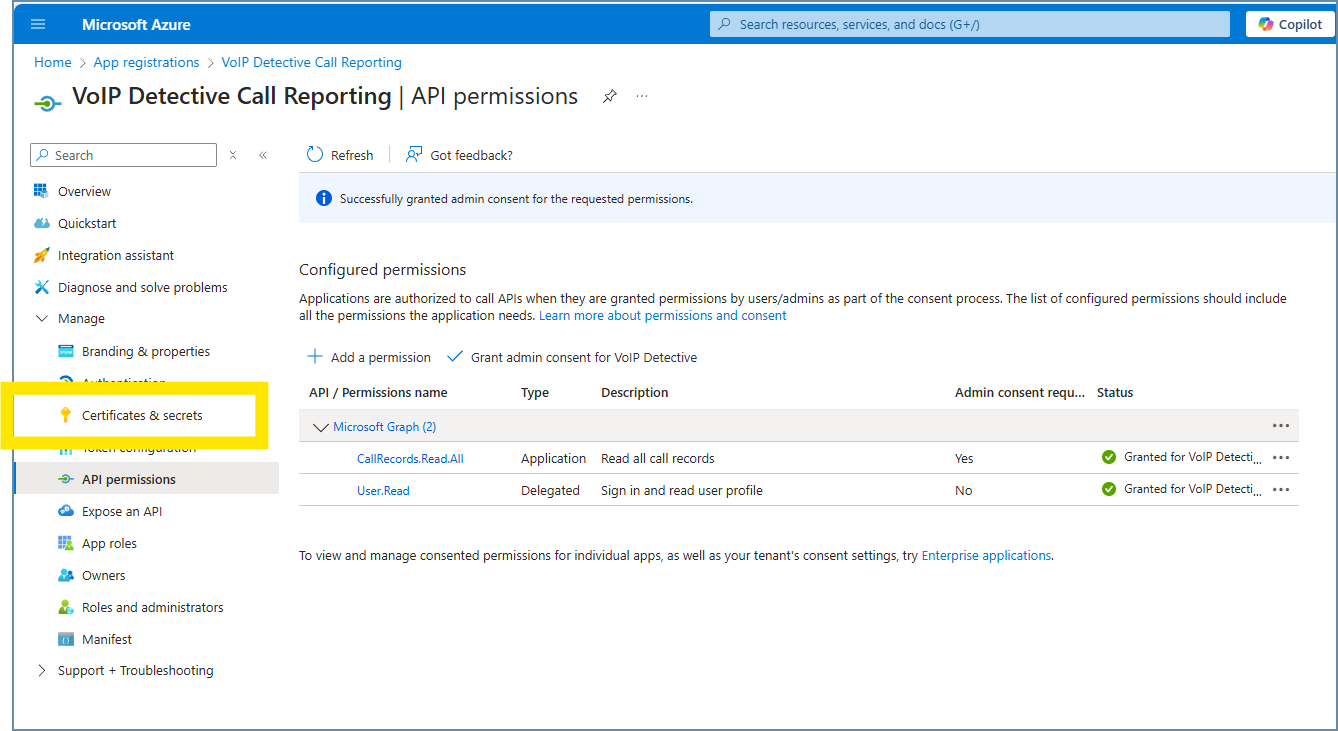Viewport: 1338px width, 731px height.
Task: Go to the Home breadcrumb
Action: point(53,62)
